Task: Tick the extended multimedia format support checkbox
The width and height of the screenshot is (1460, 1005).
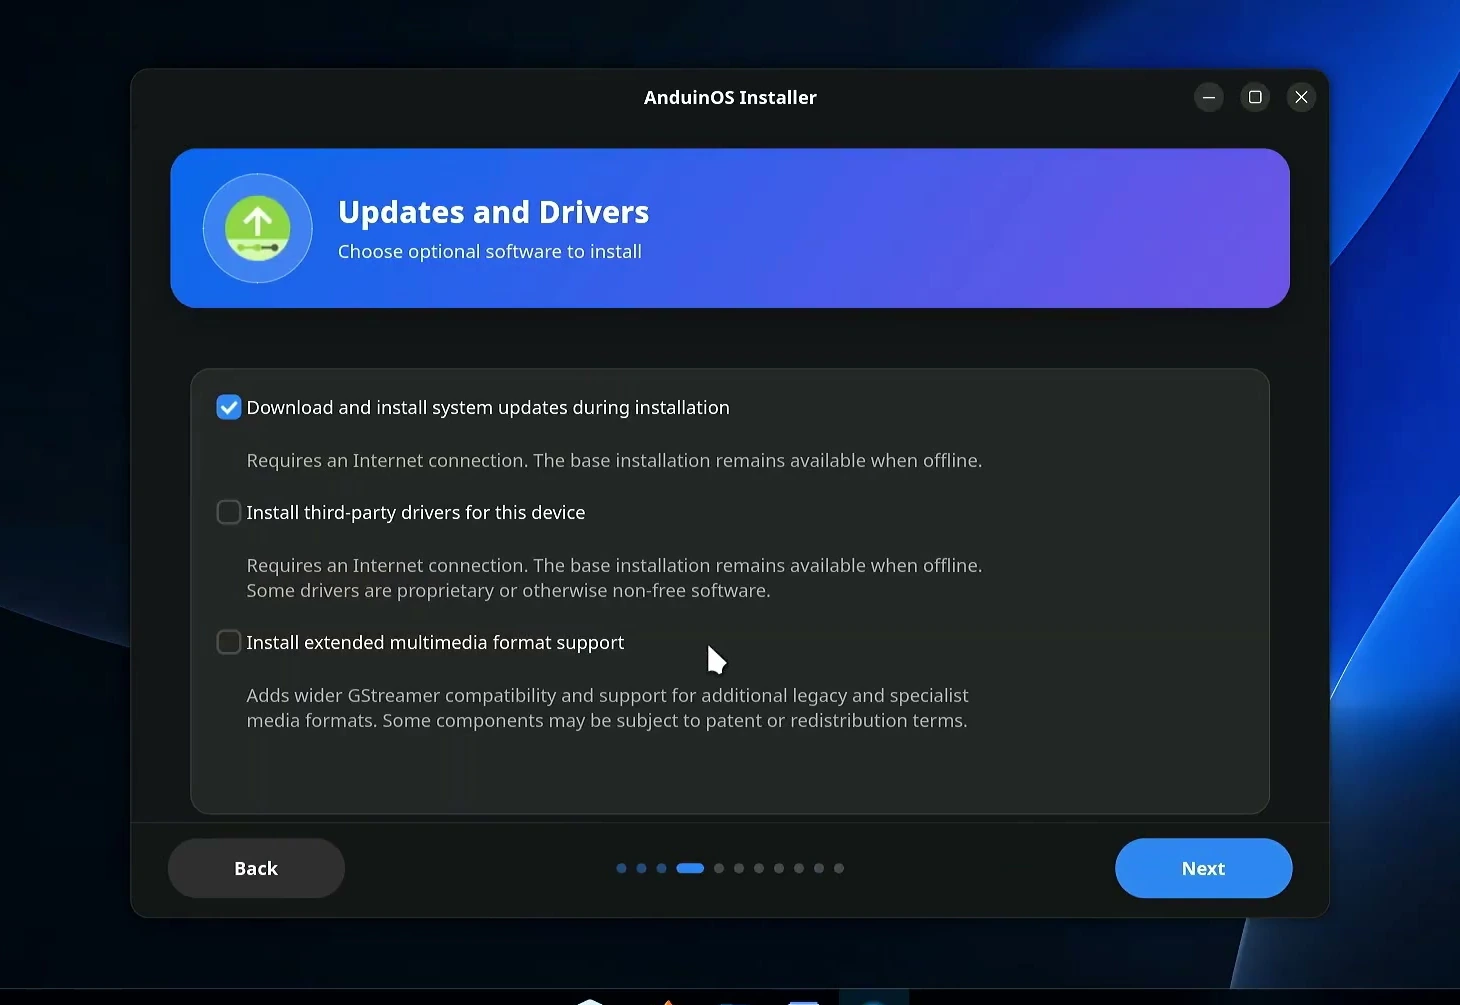Action: coord(229,642)
